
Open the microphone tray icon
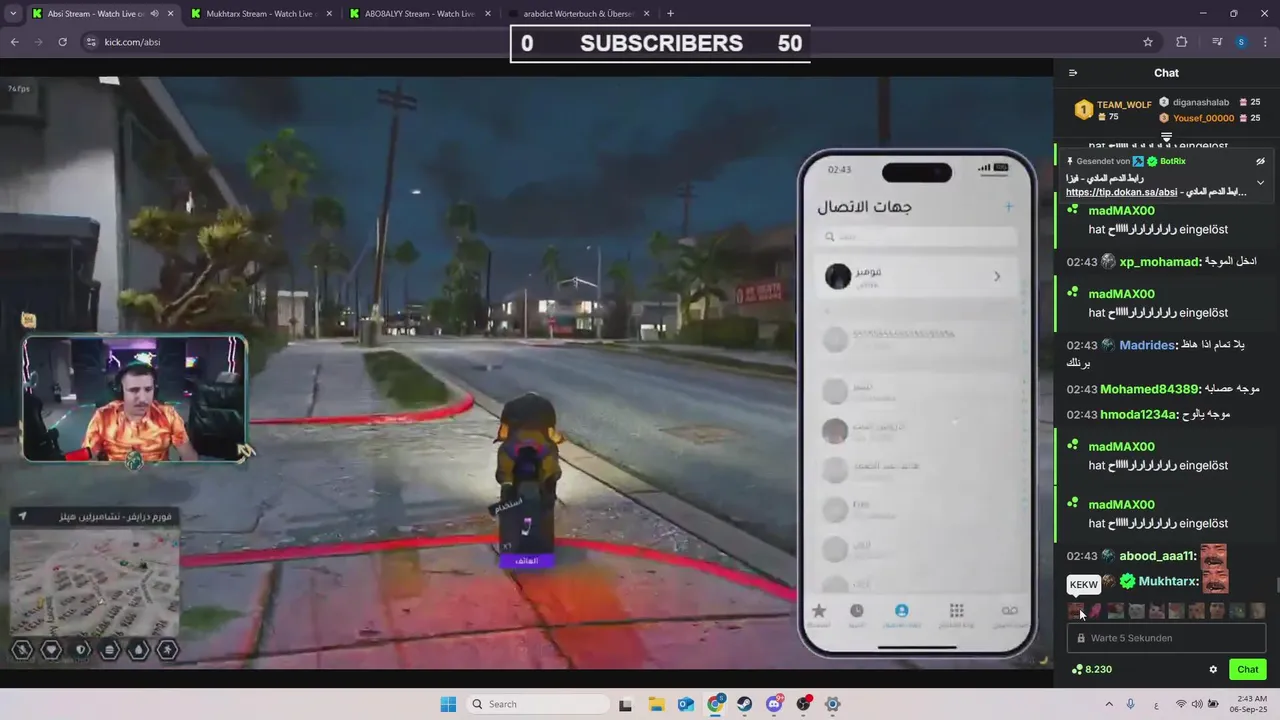pos(1131,704)
